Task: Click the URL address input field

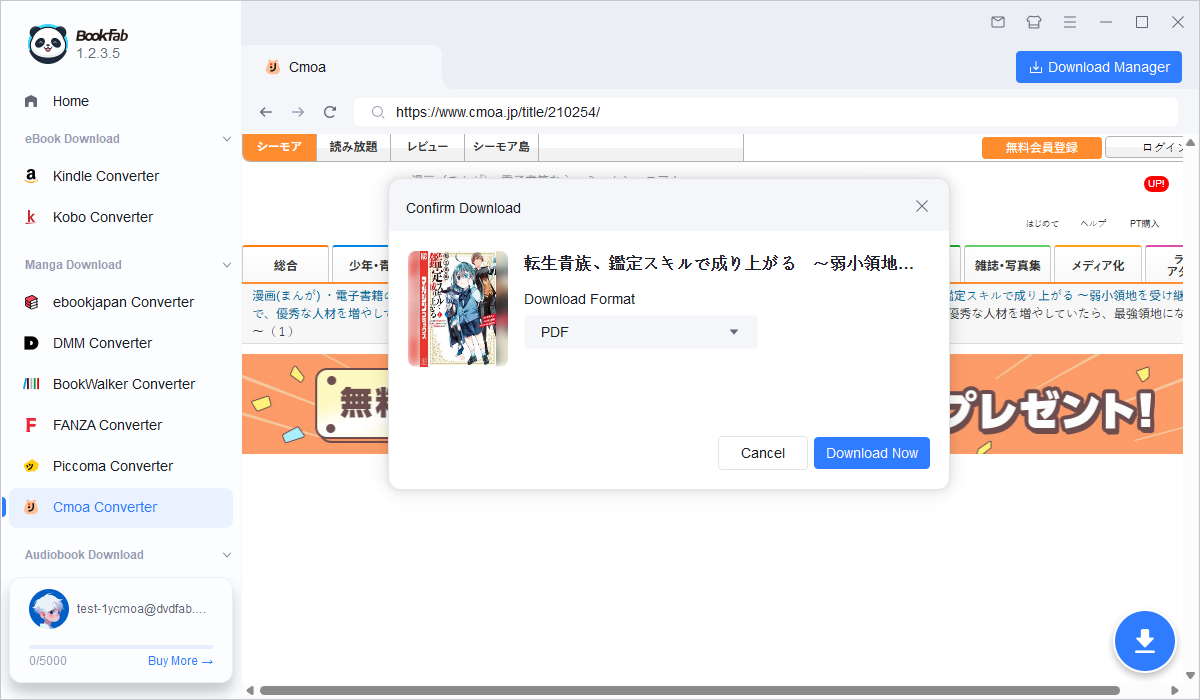Action: pos(768,113)
